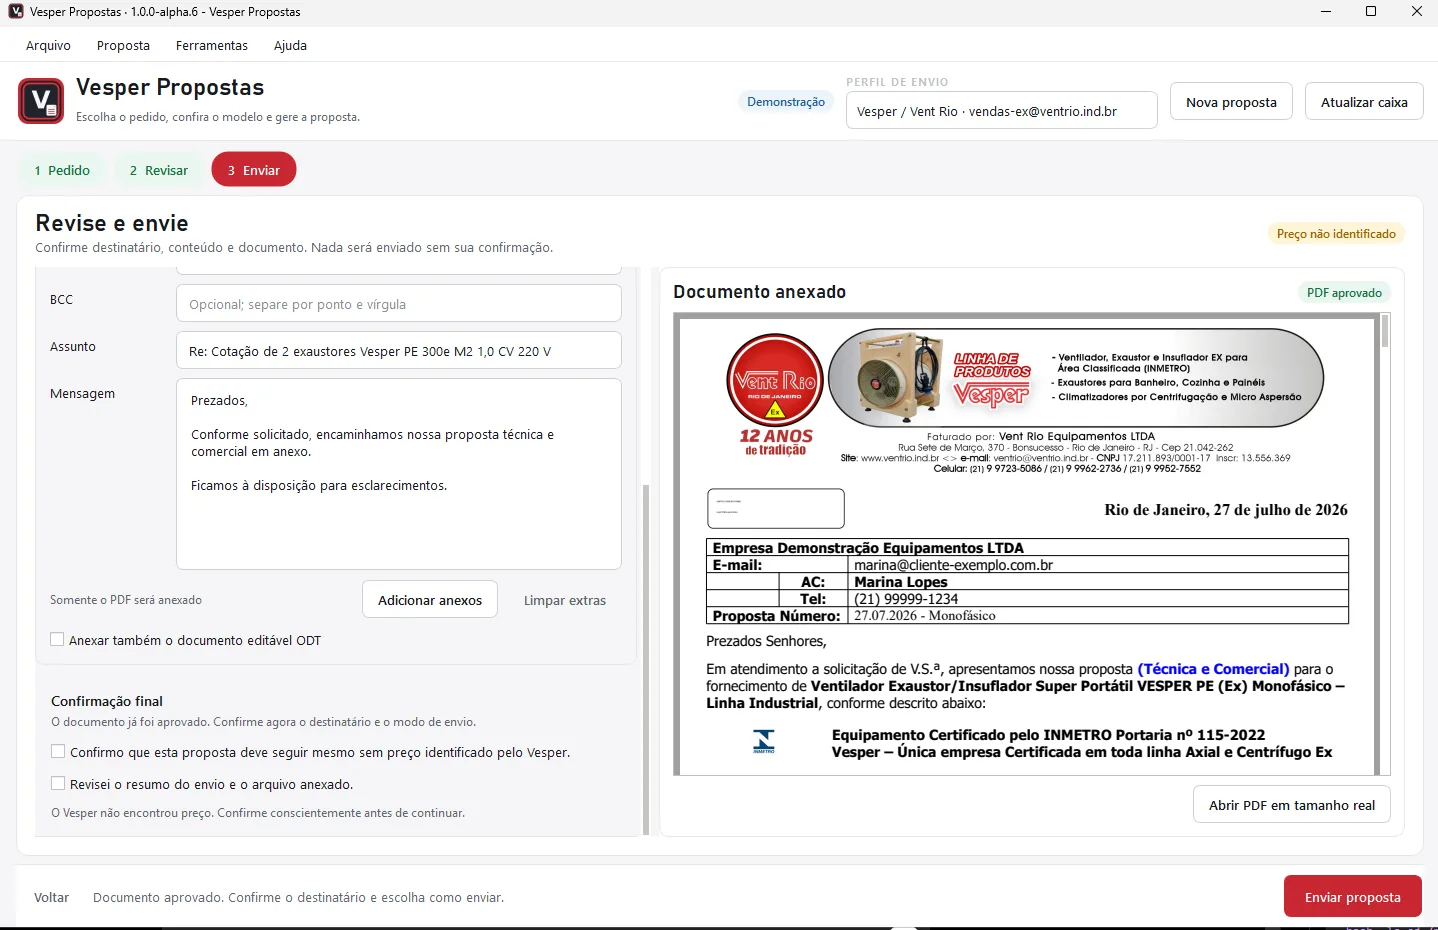Check Revisei o resumo do envio
The height and width of the screenshot is (930, 1438).
coord(58,784)
